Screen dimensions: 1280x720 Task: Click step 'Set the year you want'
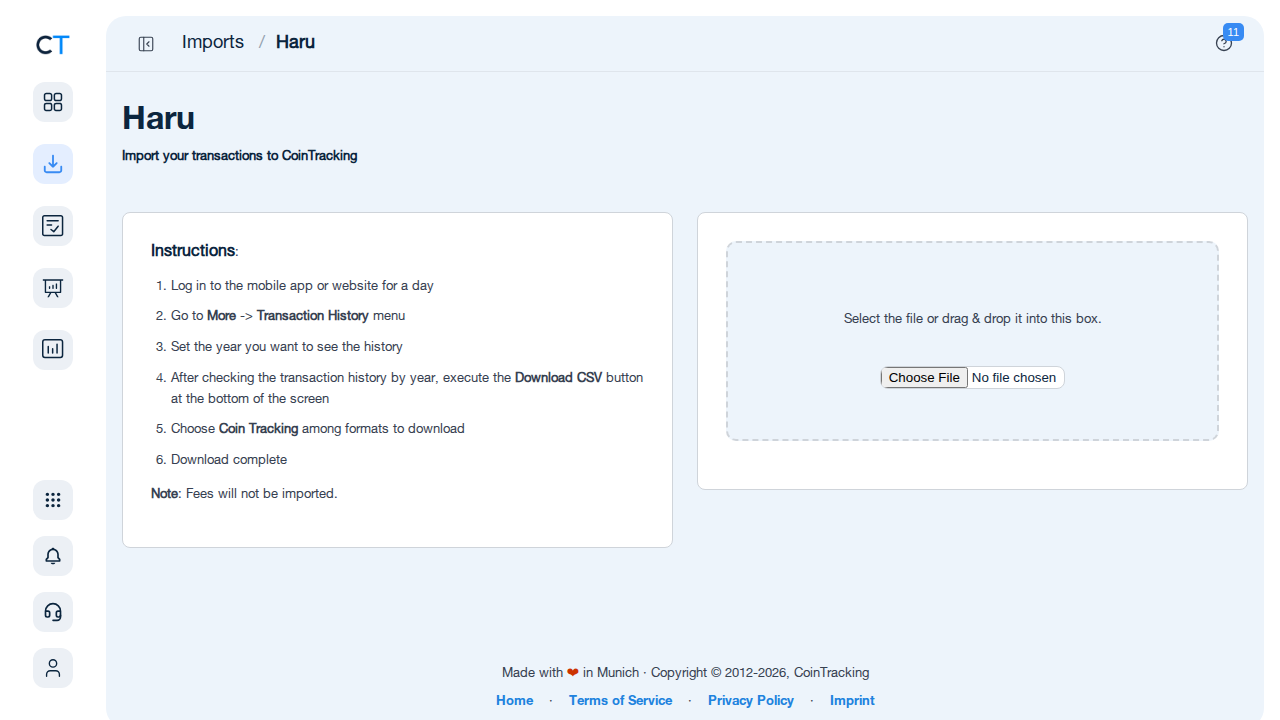pos(287,346)
